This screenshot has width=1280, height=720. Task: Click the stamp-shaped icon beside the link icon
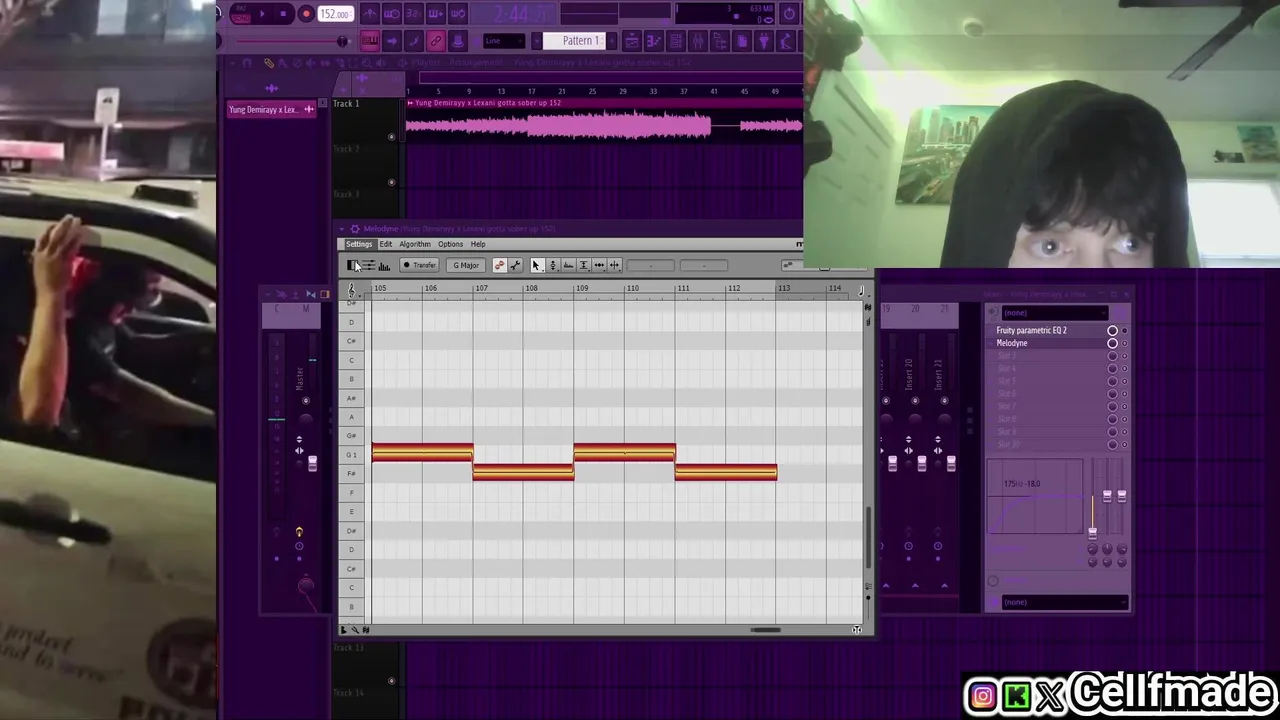tap(458, 41)
